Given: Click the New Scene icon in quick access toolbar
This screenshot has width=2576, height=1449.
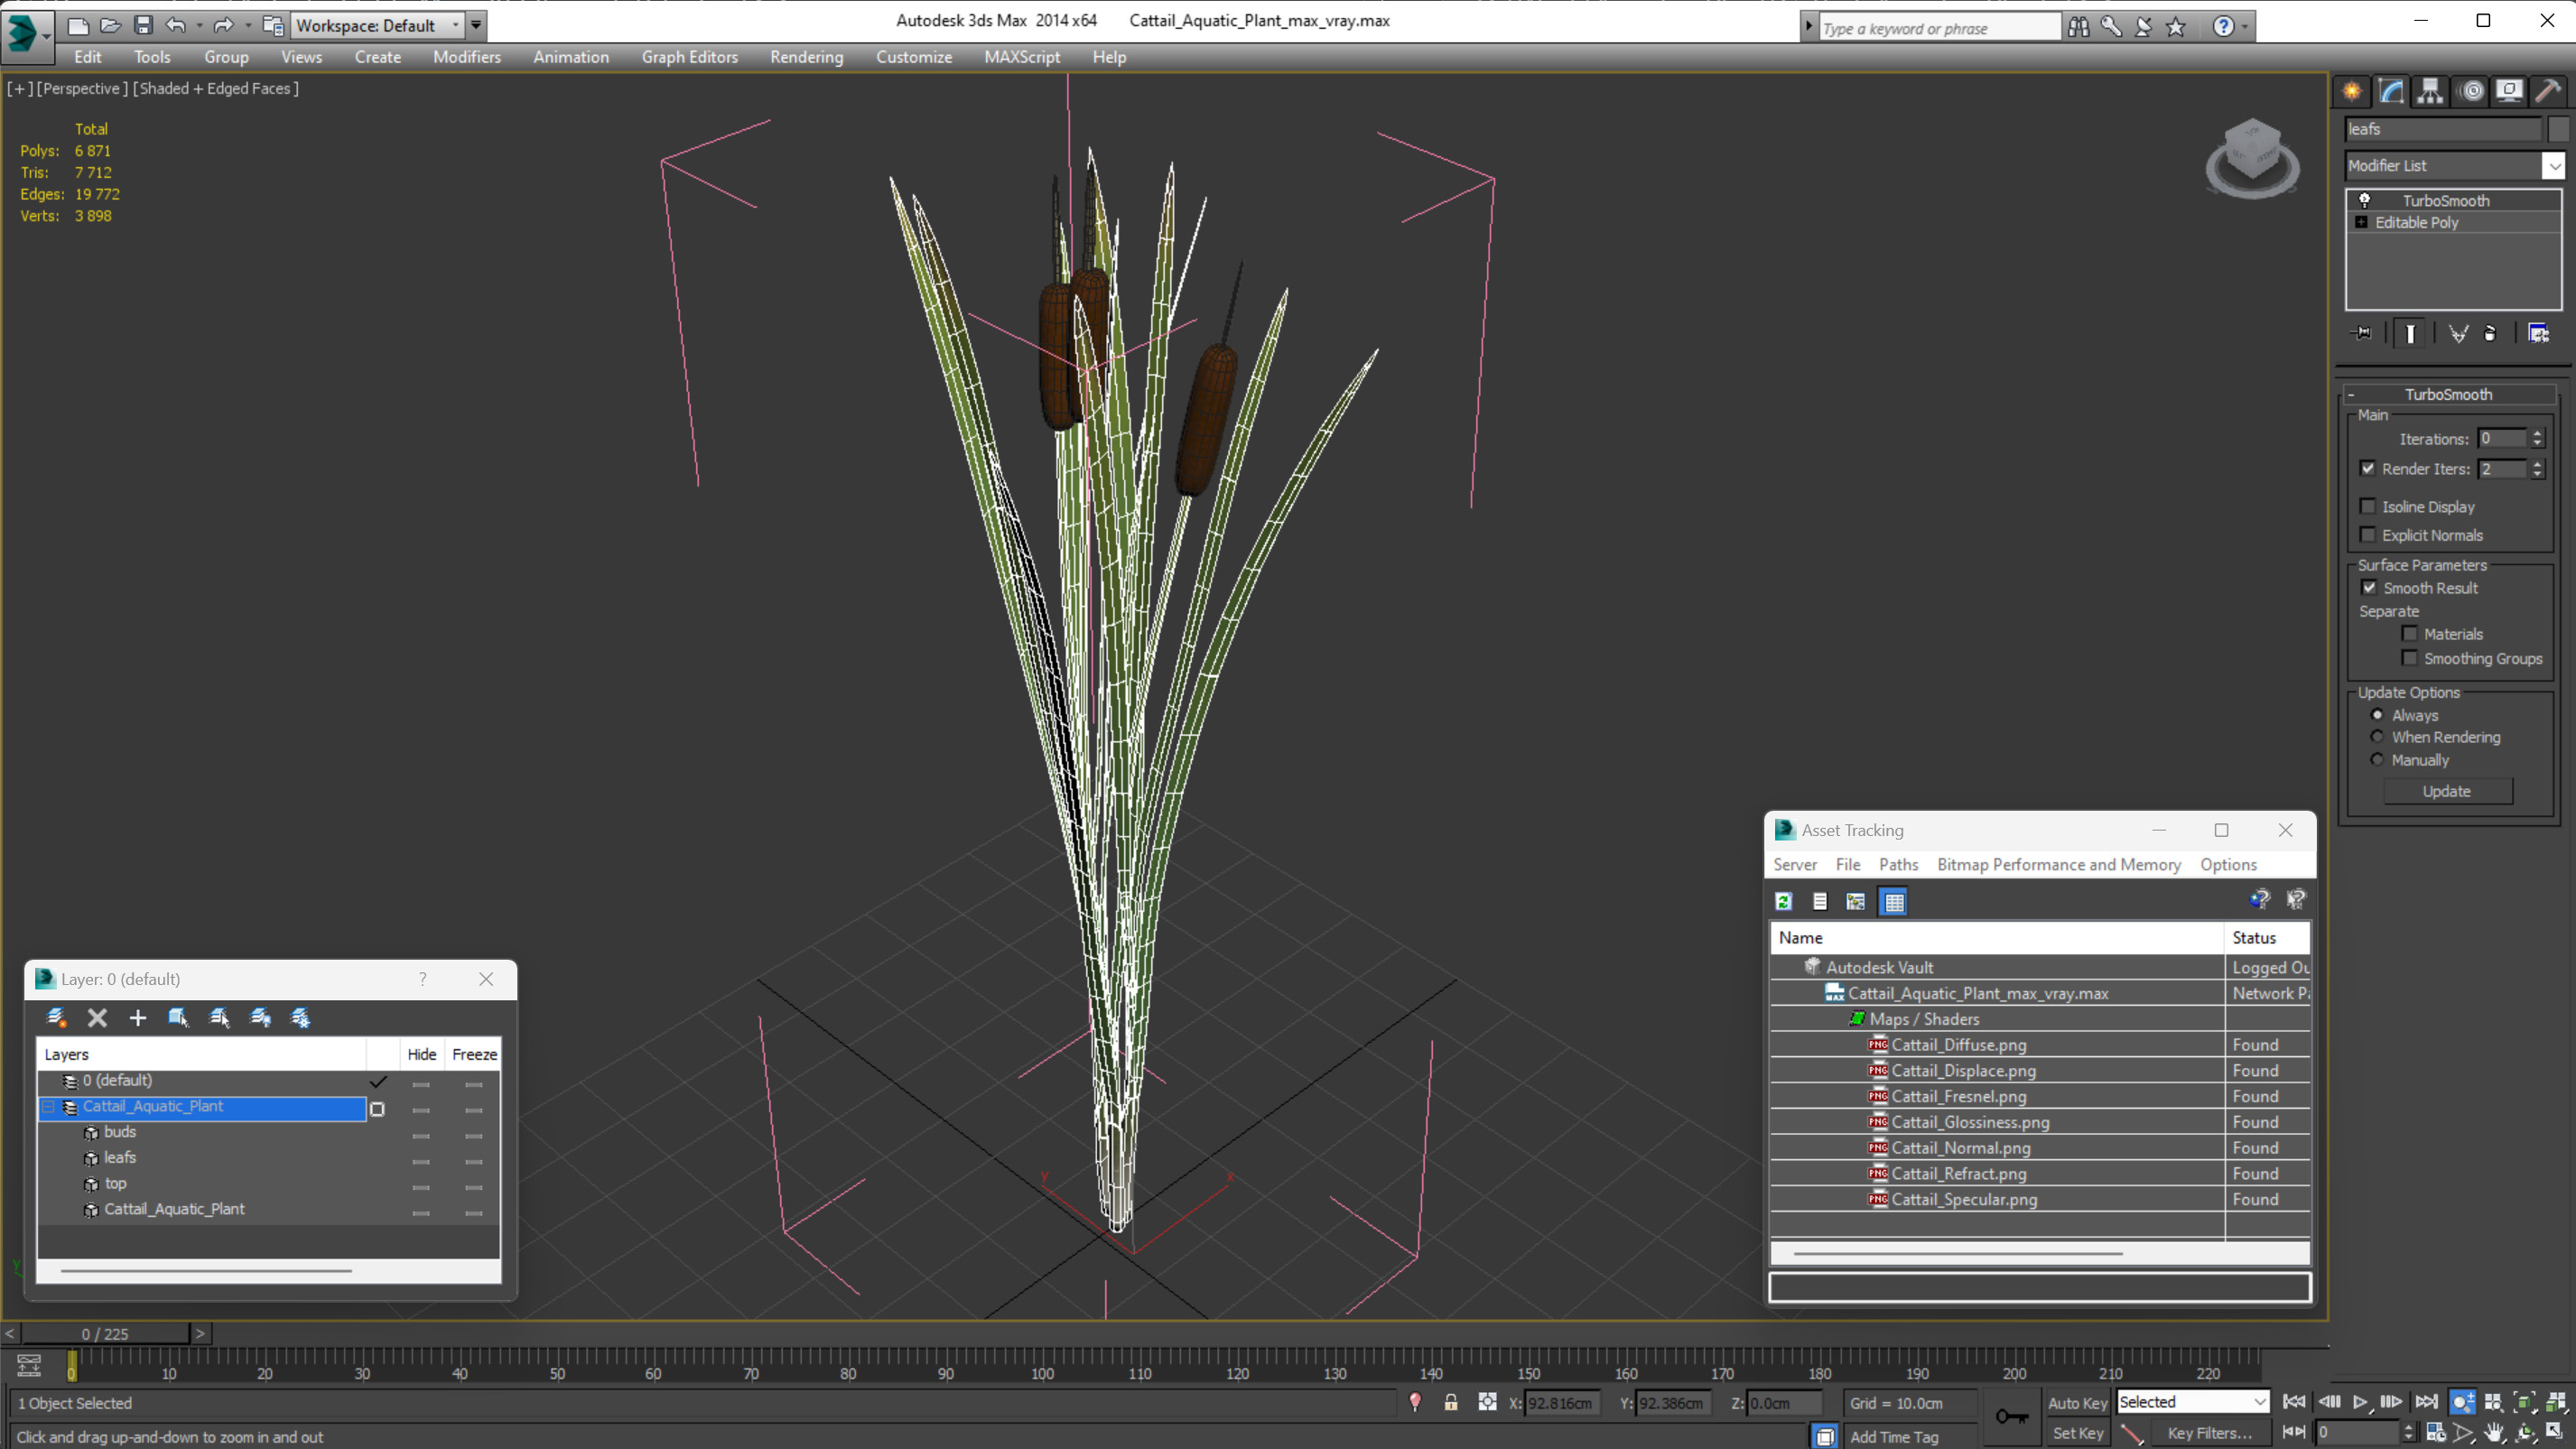Looking at the screenshot, I should point(77,25).
